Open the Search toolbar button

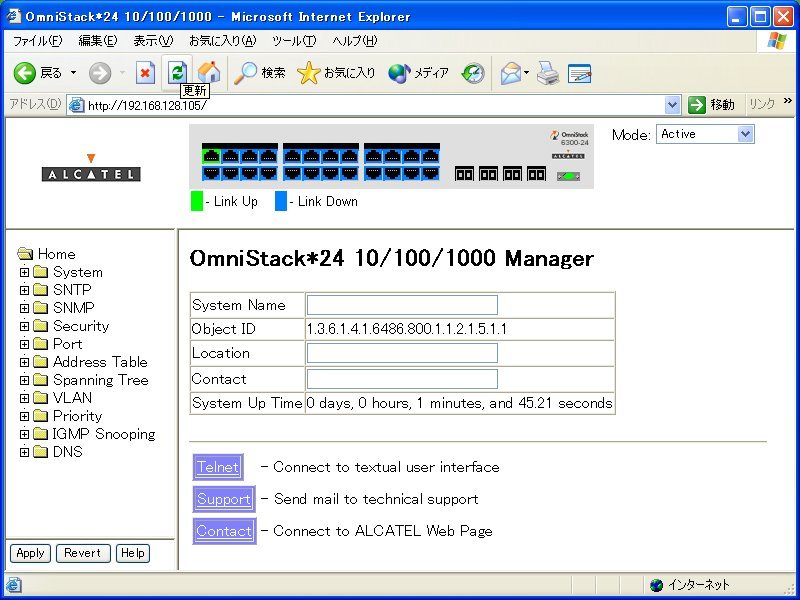(x=260, y=73)
